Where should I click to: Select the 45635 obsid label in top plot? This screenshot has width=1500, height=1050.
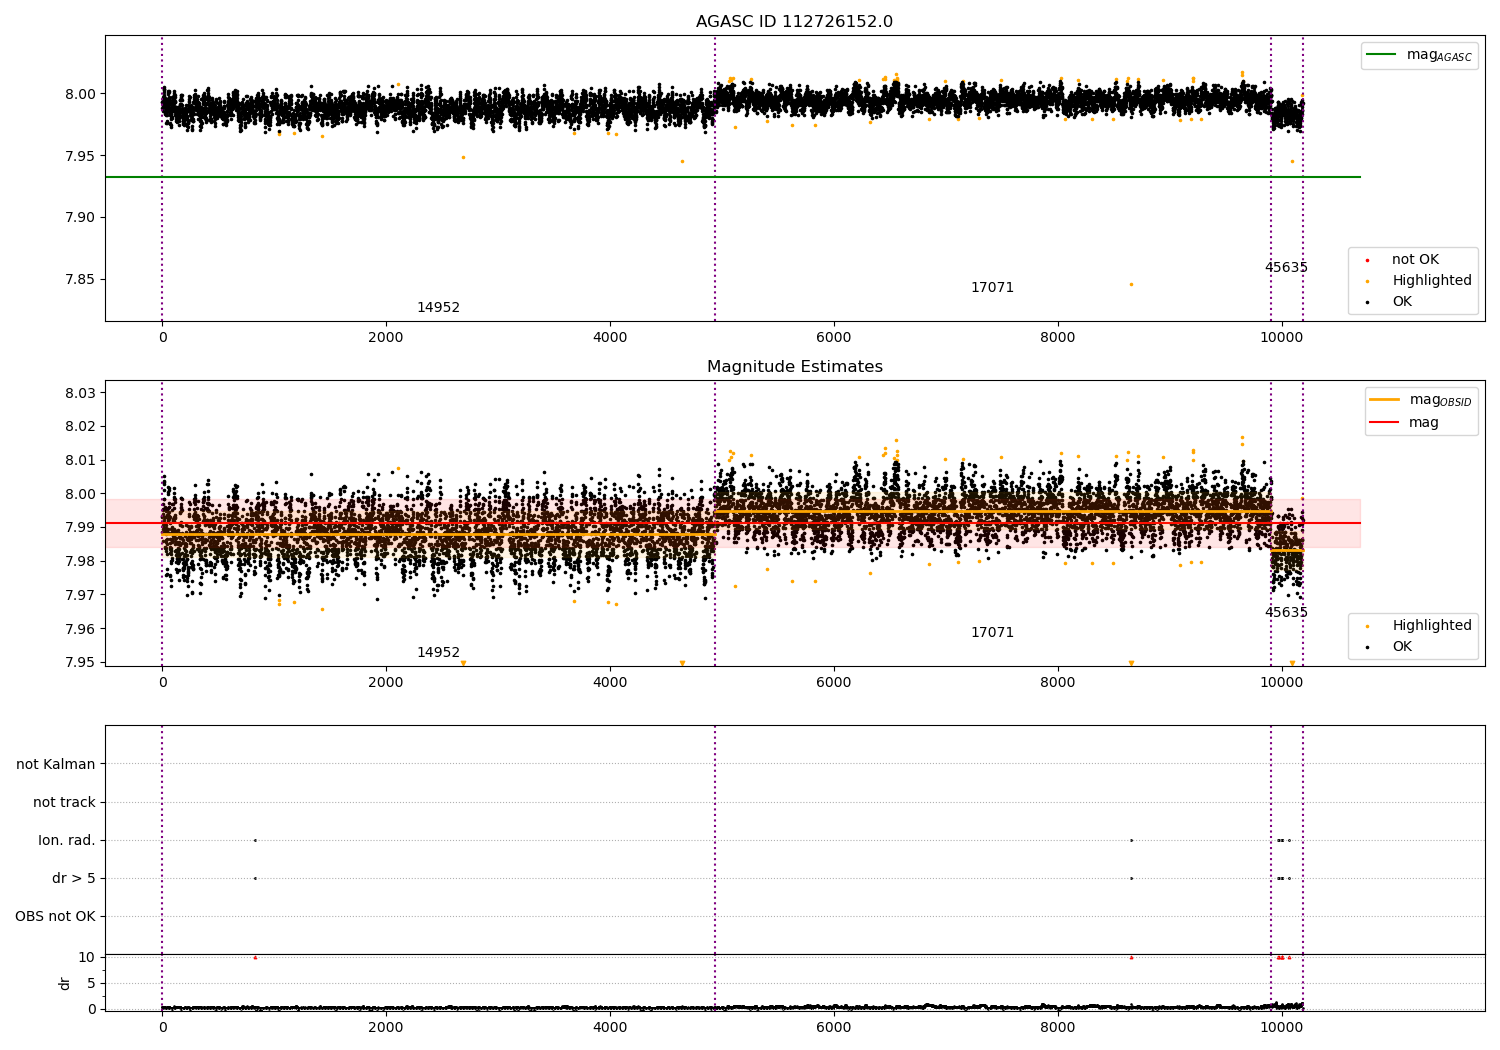(x=1286, y=267)
